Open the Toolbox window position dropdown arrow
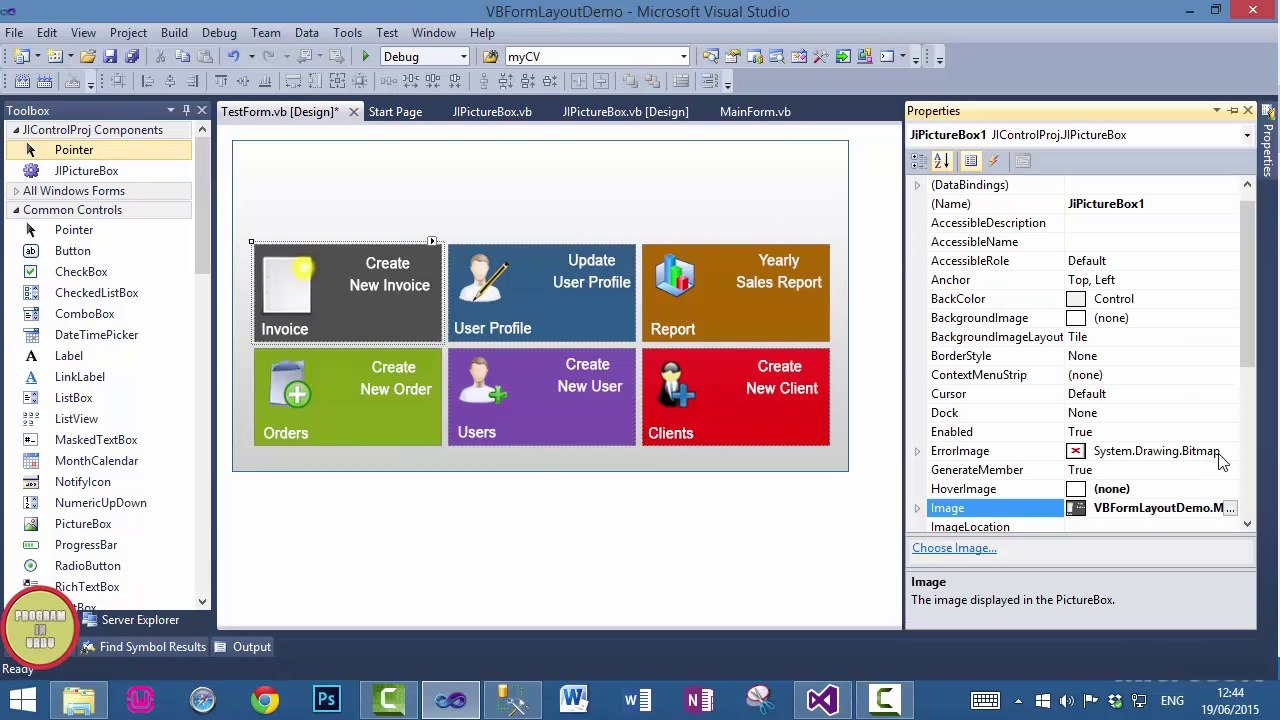The width and height of the screenshot is (1280, 720). click(171, 111)
